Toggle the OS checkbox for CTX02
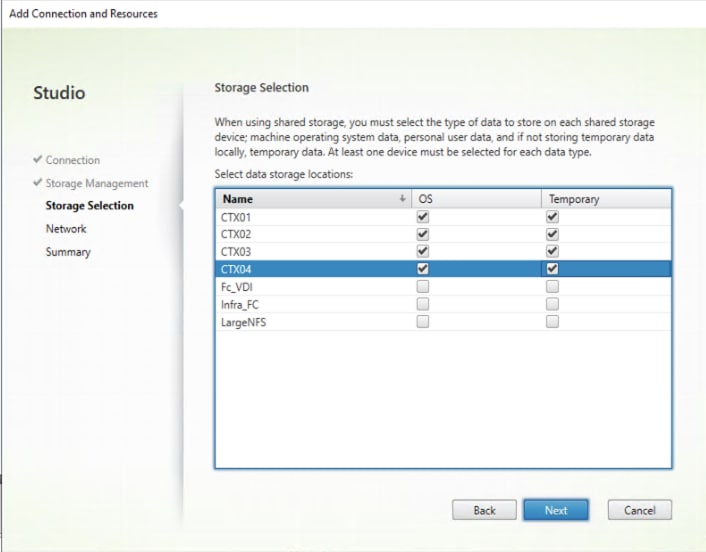Screen dimensions: 706x552 [x=422, y=234]
